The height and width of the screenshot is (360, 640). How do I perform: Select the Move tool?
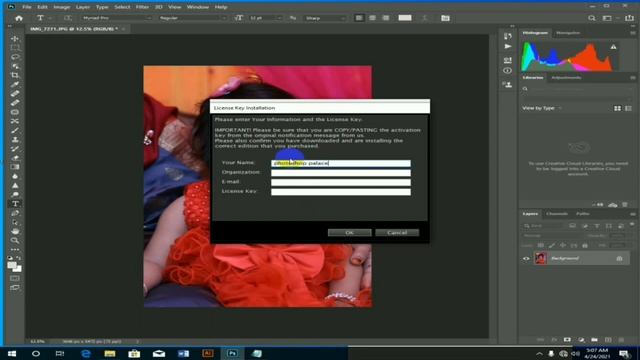pyautogui.click(x=15, y=38)
